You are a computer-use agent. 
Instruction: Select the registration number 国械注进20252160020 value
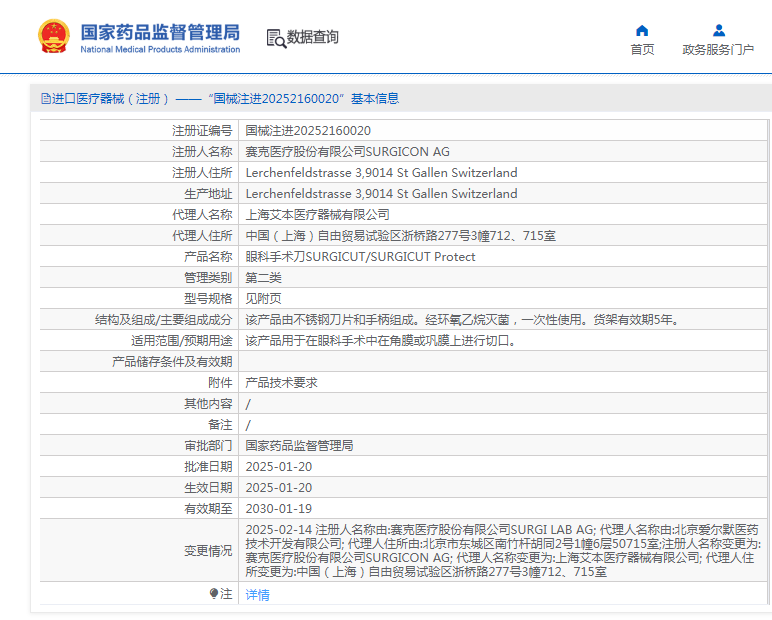(308, 131)
